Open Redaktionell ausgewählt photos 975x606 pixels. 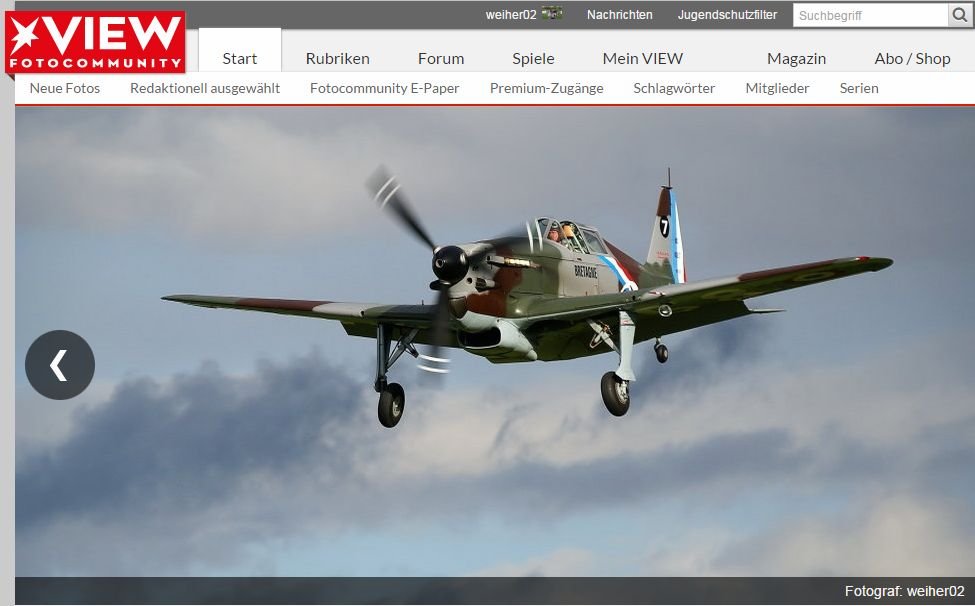pyautogui.click(x=205, y=88)
